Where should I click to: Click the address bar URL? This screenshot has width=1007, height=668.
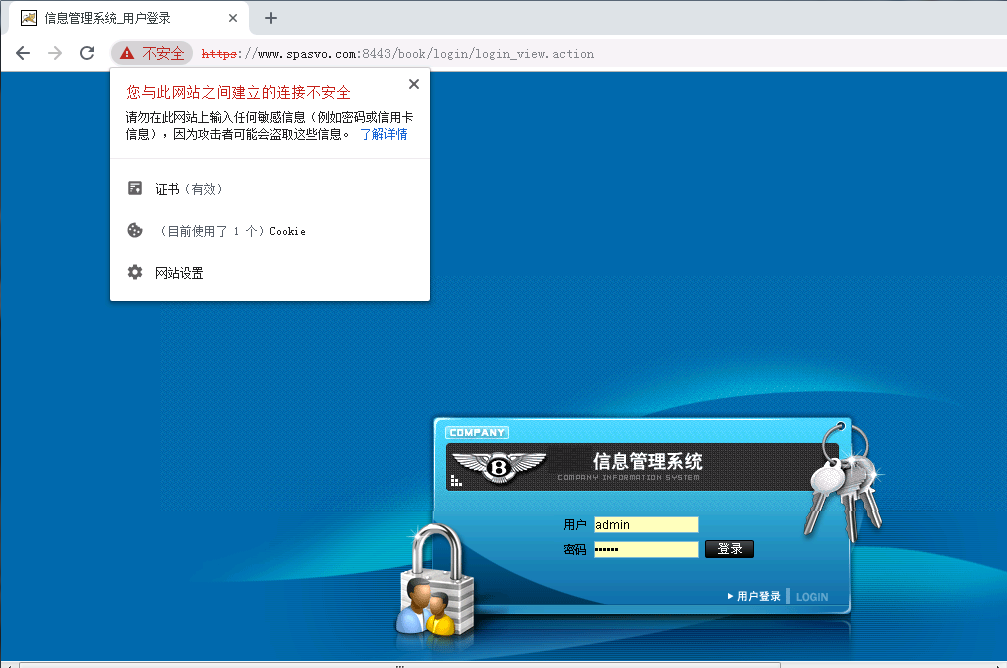(x=400, y=53)
